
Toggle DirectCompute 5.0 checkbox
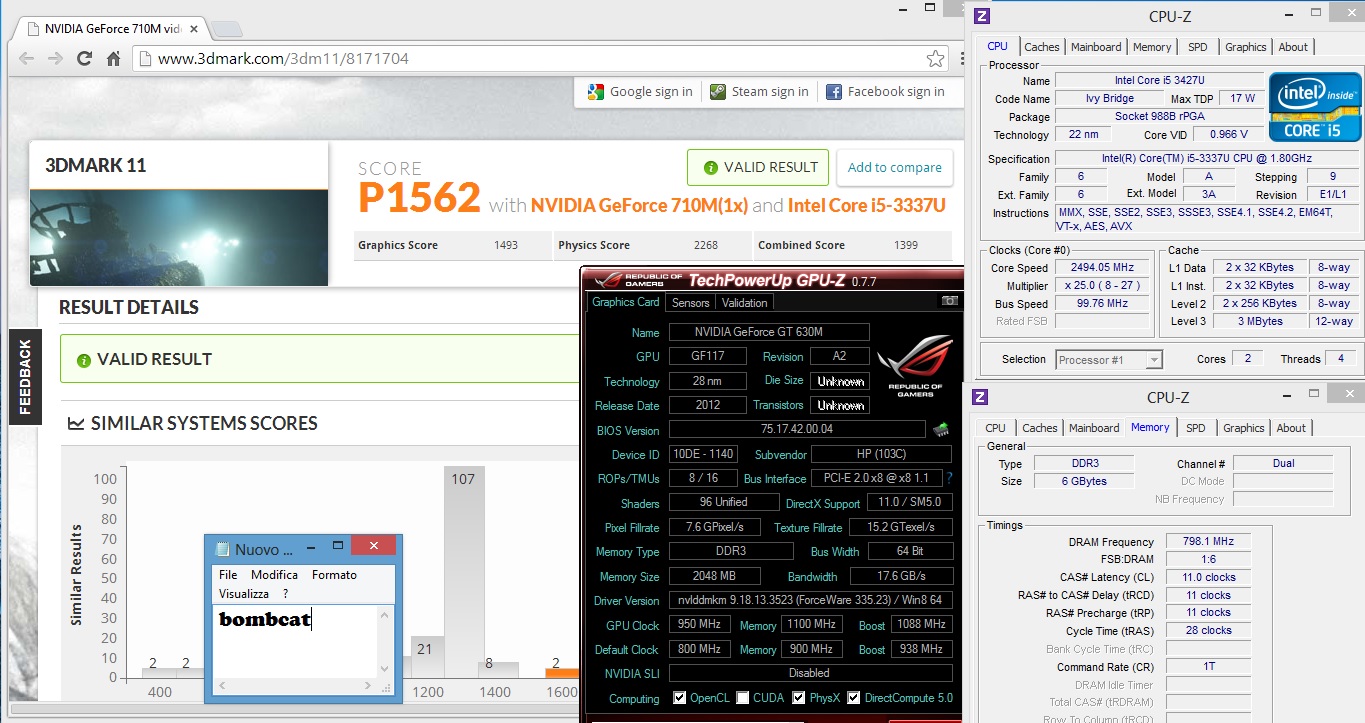click(x=853, y=698)
